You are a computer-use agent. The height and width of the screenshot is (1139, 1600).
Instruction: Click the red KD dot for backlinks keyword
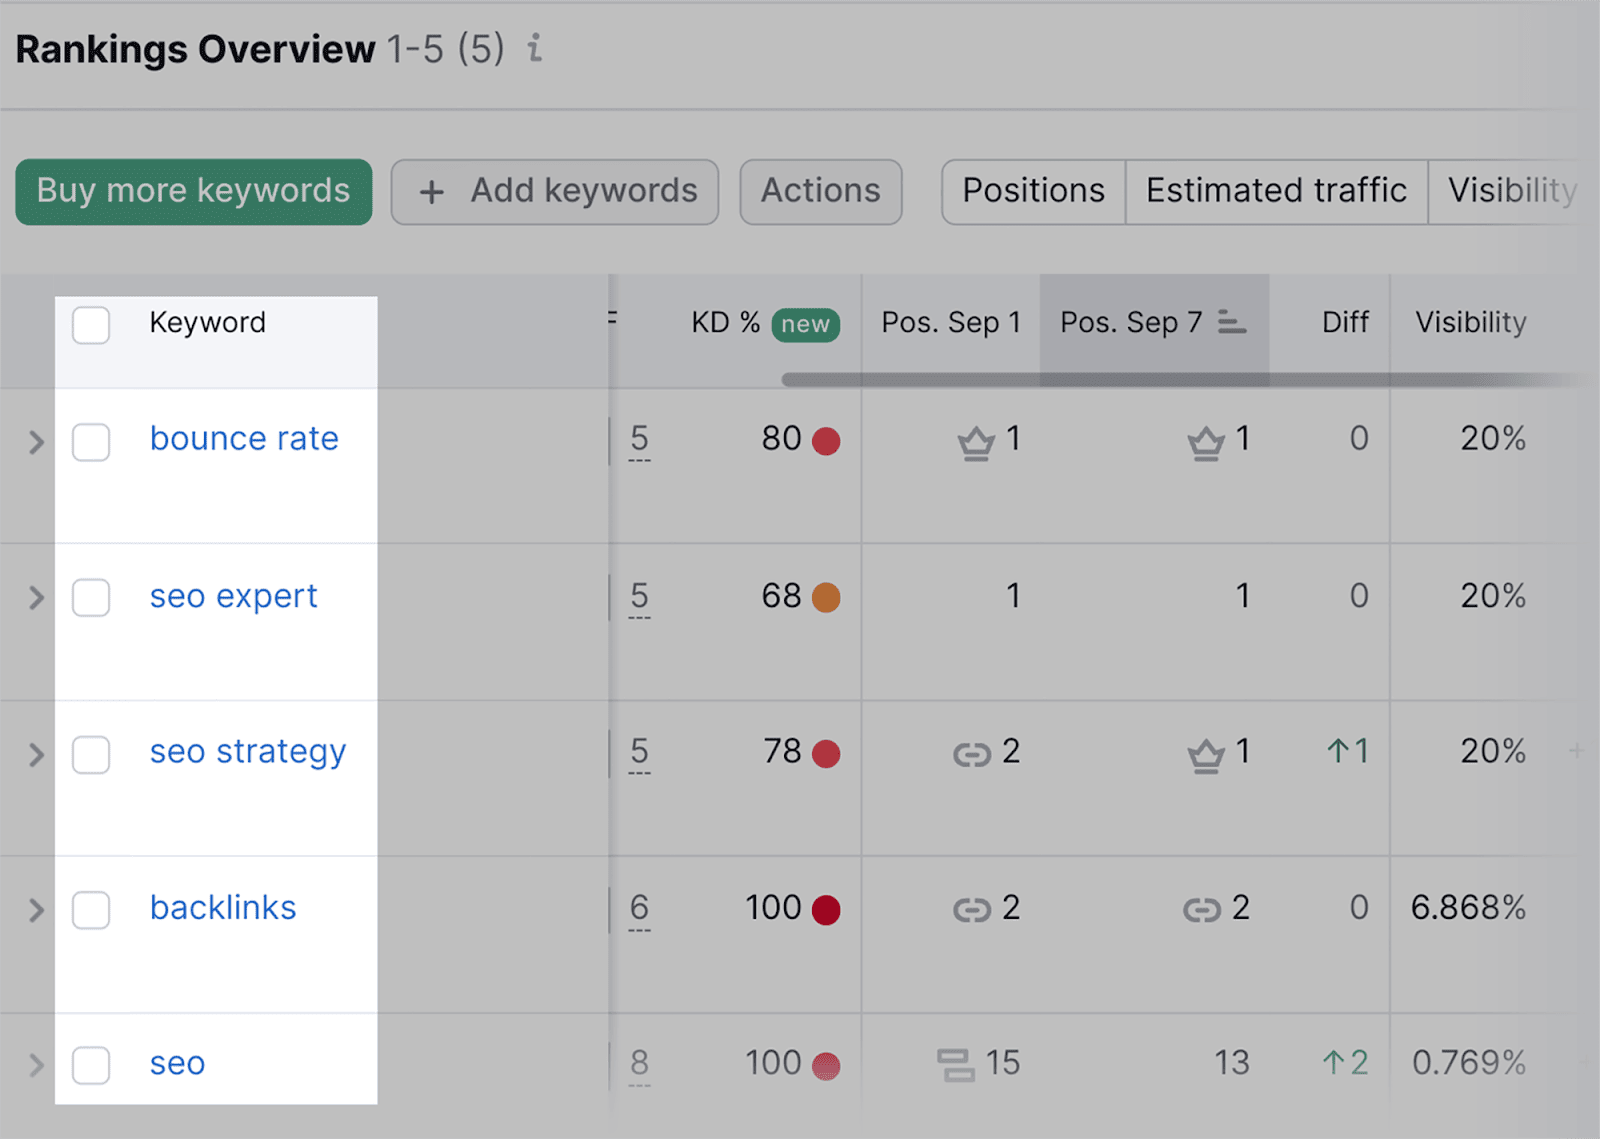coord(826,908)
